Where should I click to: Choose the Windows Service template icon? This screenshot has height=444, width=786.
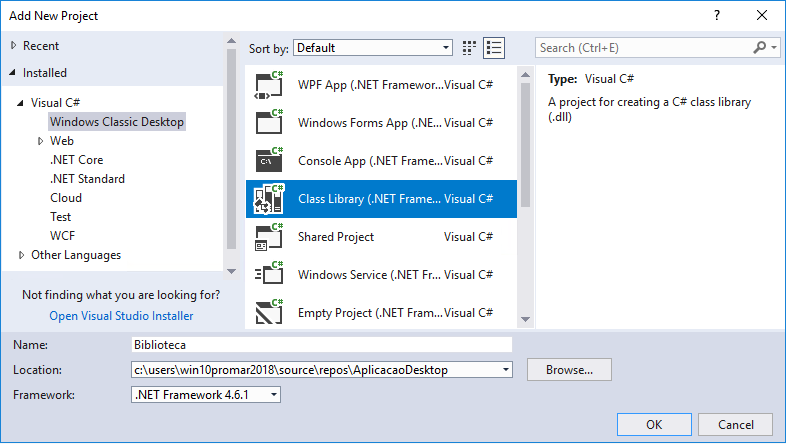[x=269, y=275]
